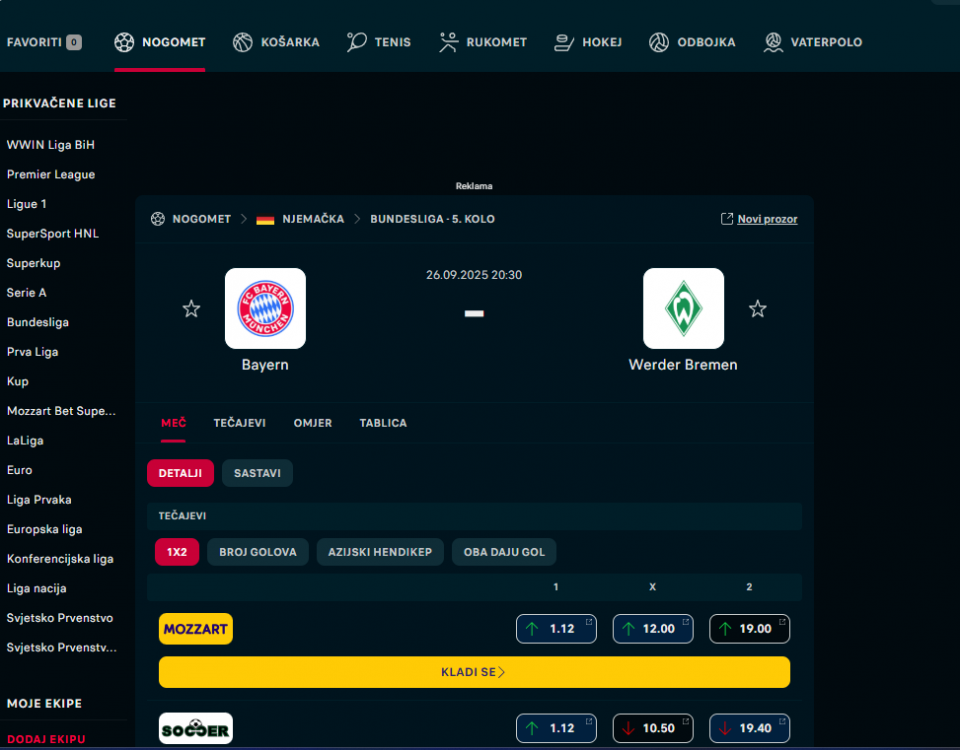The width and height of the screenshot is (960, 750).
Task: Click the Dodaj ekipu link
Action: (46, 739)
